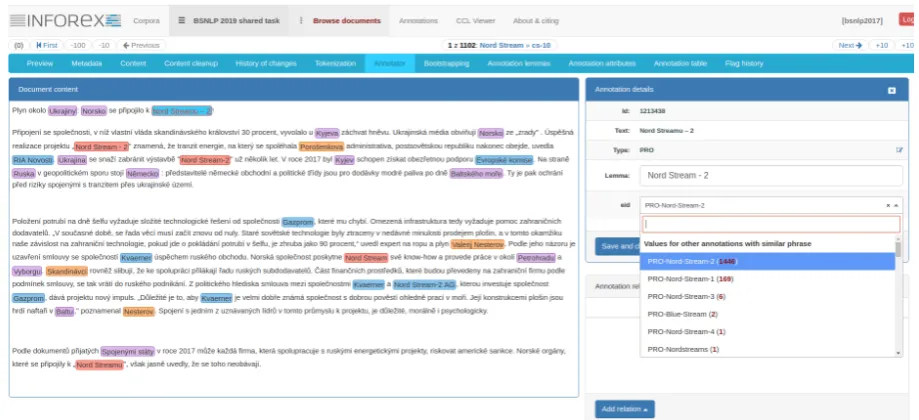919x420 pixels.
Task: Select the Vyborgu annotation
Action: click(x=27, y=272)
